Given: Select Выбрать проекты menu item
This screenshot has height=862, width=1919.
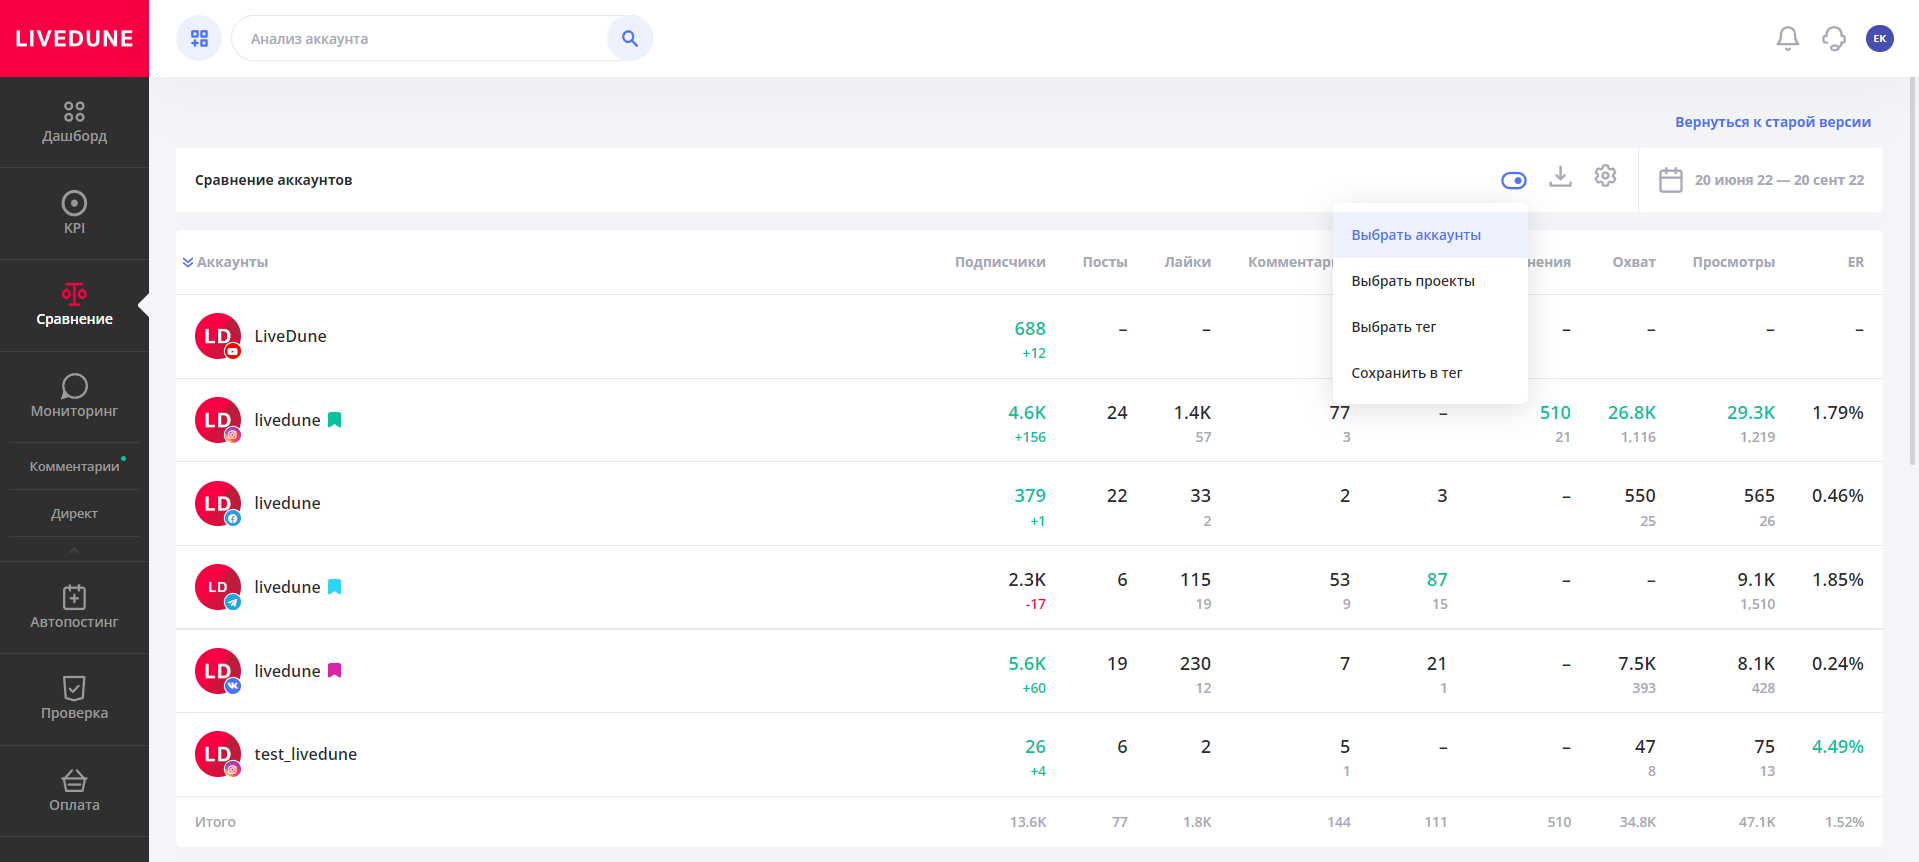Looking at the screenshot, I should click(1412, 281).
